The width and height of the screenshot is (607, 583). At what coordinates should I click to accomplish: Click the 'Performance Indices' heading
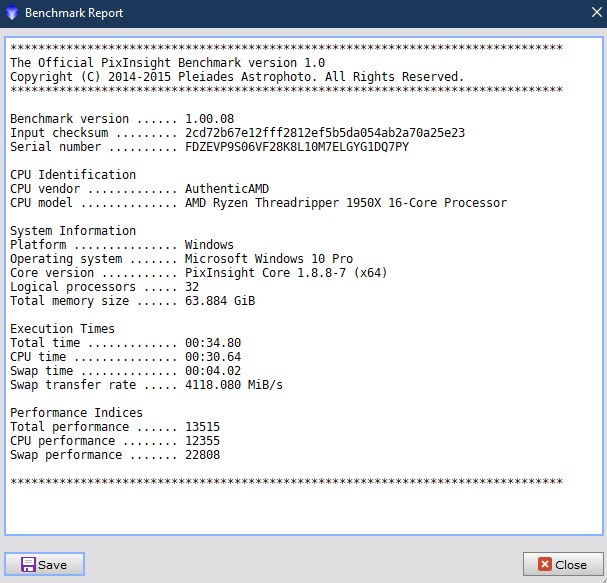[x=76, y=413]
